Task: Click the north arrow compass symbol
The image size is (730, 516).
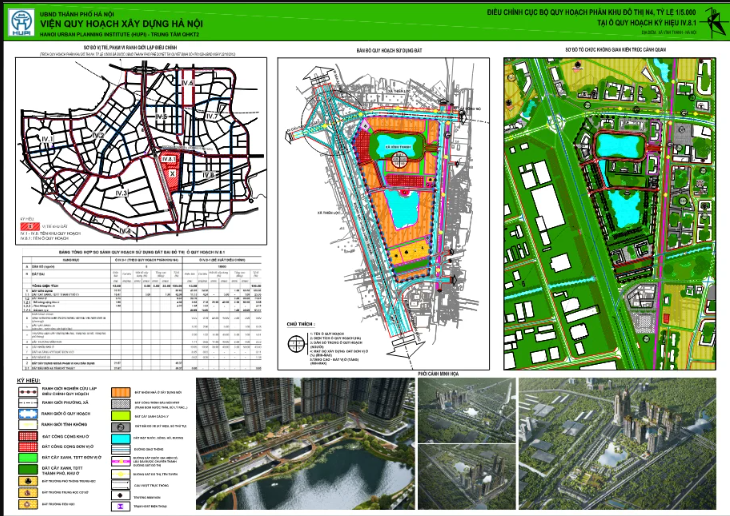Action: pos(714,21)
